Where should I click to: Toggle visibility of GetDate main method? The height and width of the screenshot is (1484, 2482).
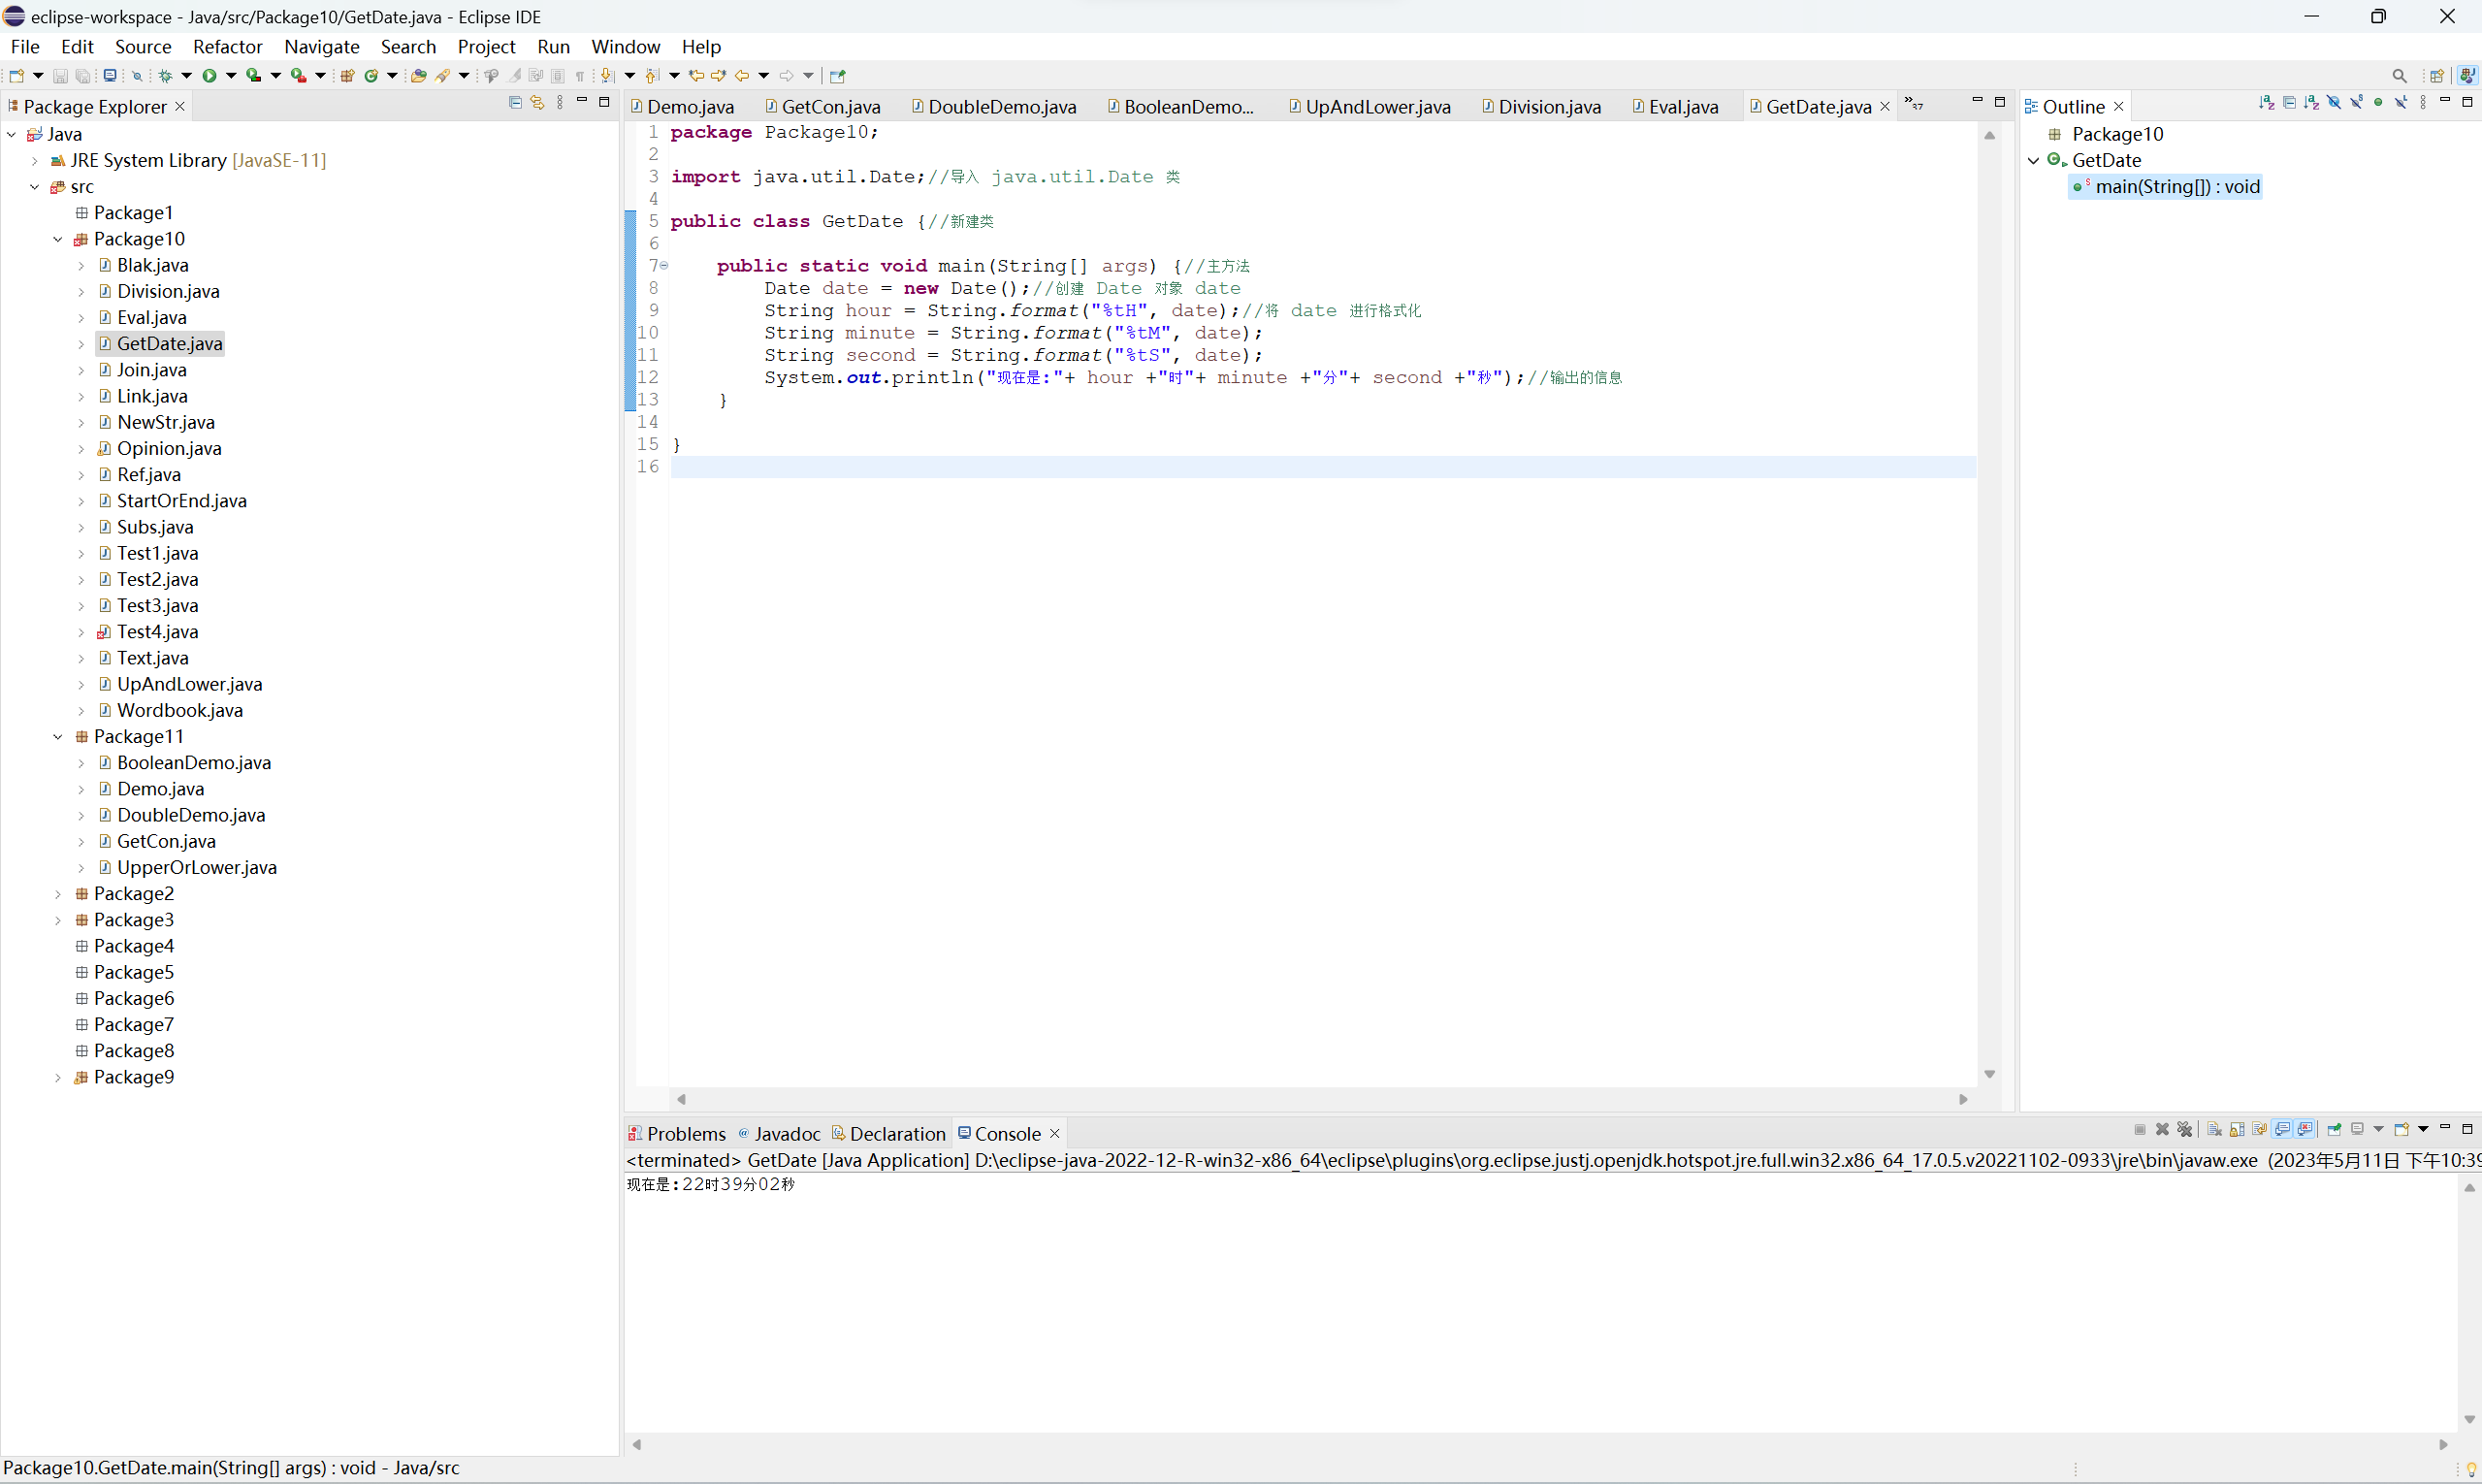[x=2033, y=159]
